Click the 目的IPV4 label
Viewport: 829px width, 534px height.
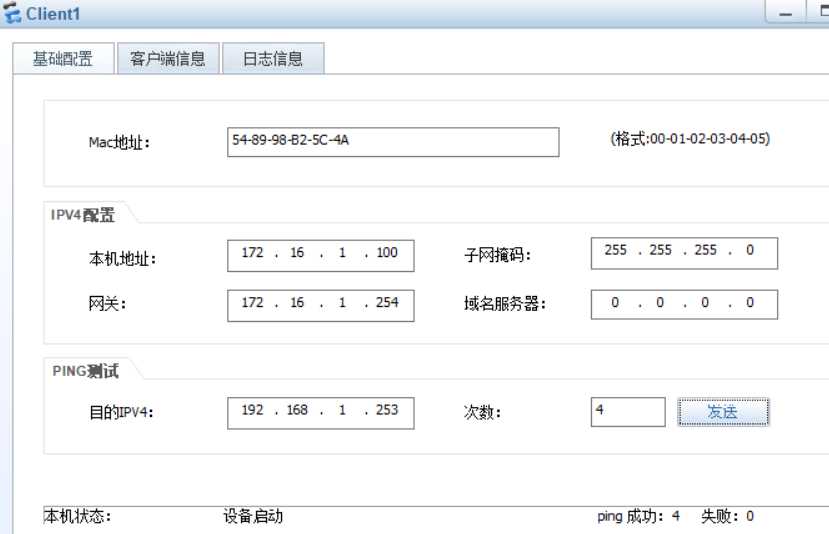coord(121,412)
